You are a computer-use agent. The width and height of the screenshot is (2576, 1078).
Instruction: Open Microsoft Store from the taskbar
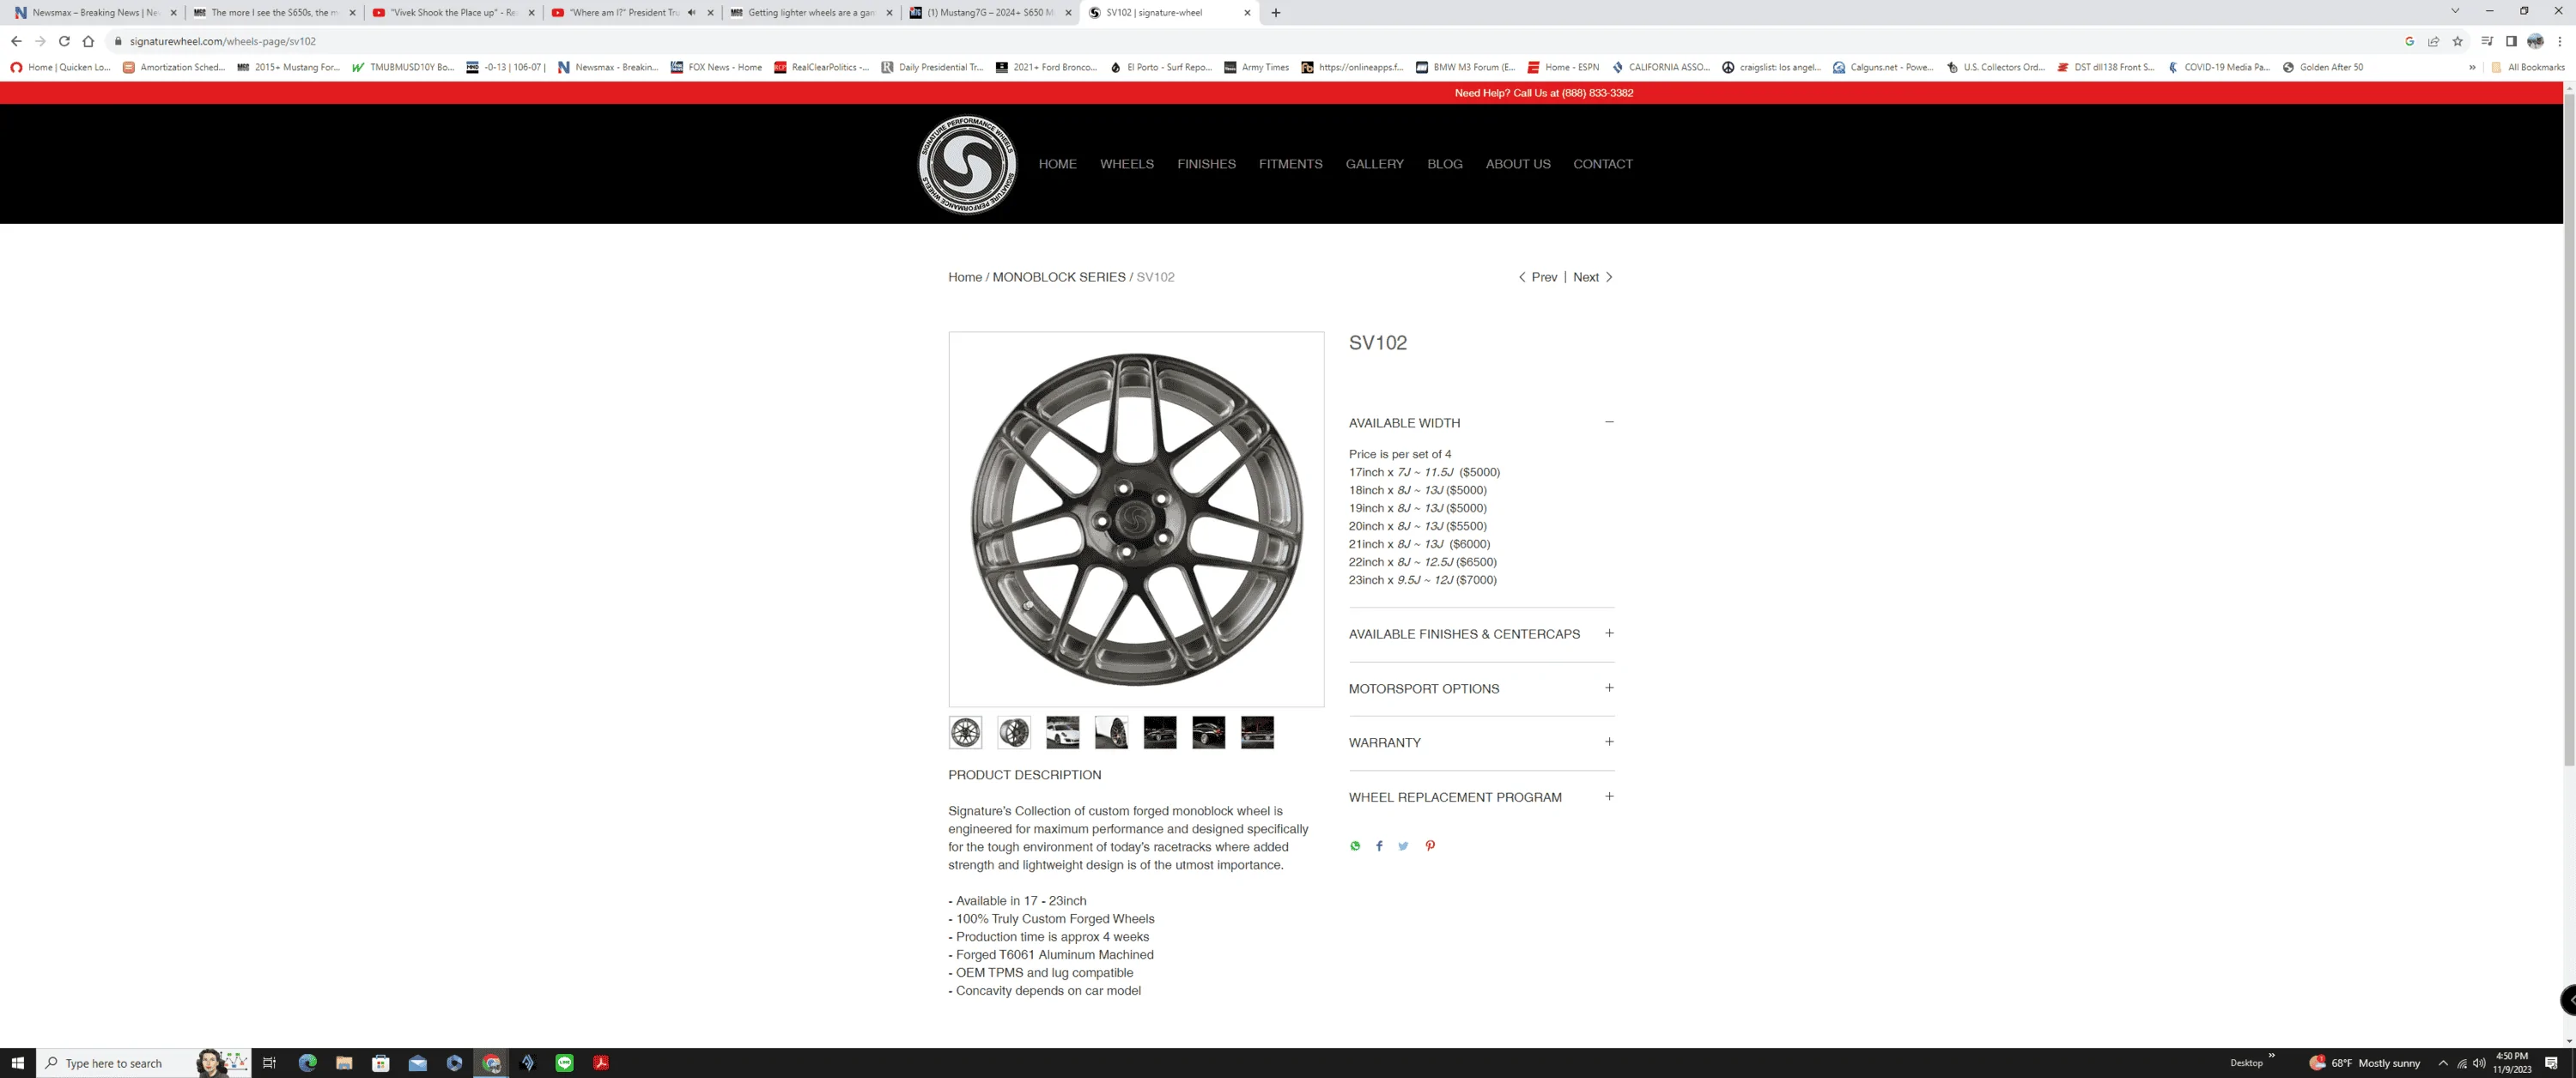click(381, 1063)
